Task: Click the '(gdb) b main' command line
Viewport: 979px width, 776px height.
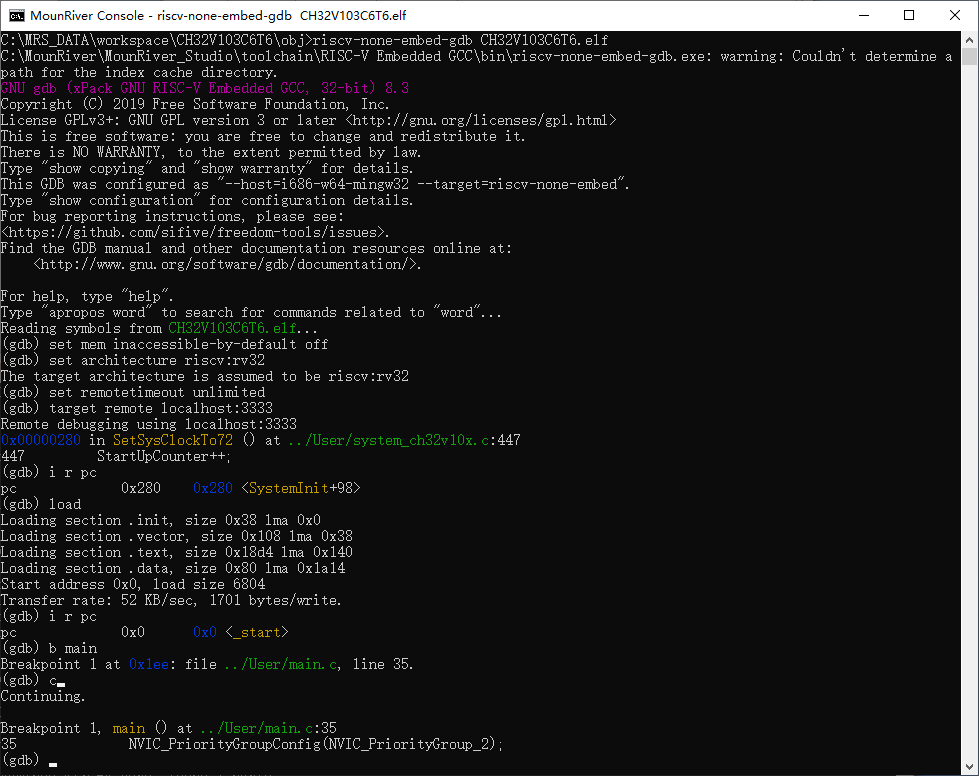Action: click(49, 649)
